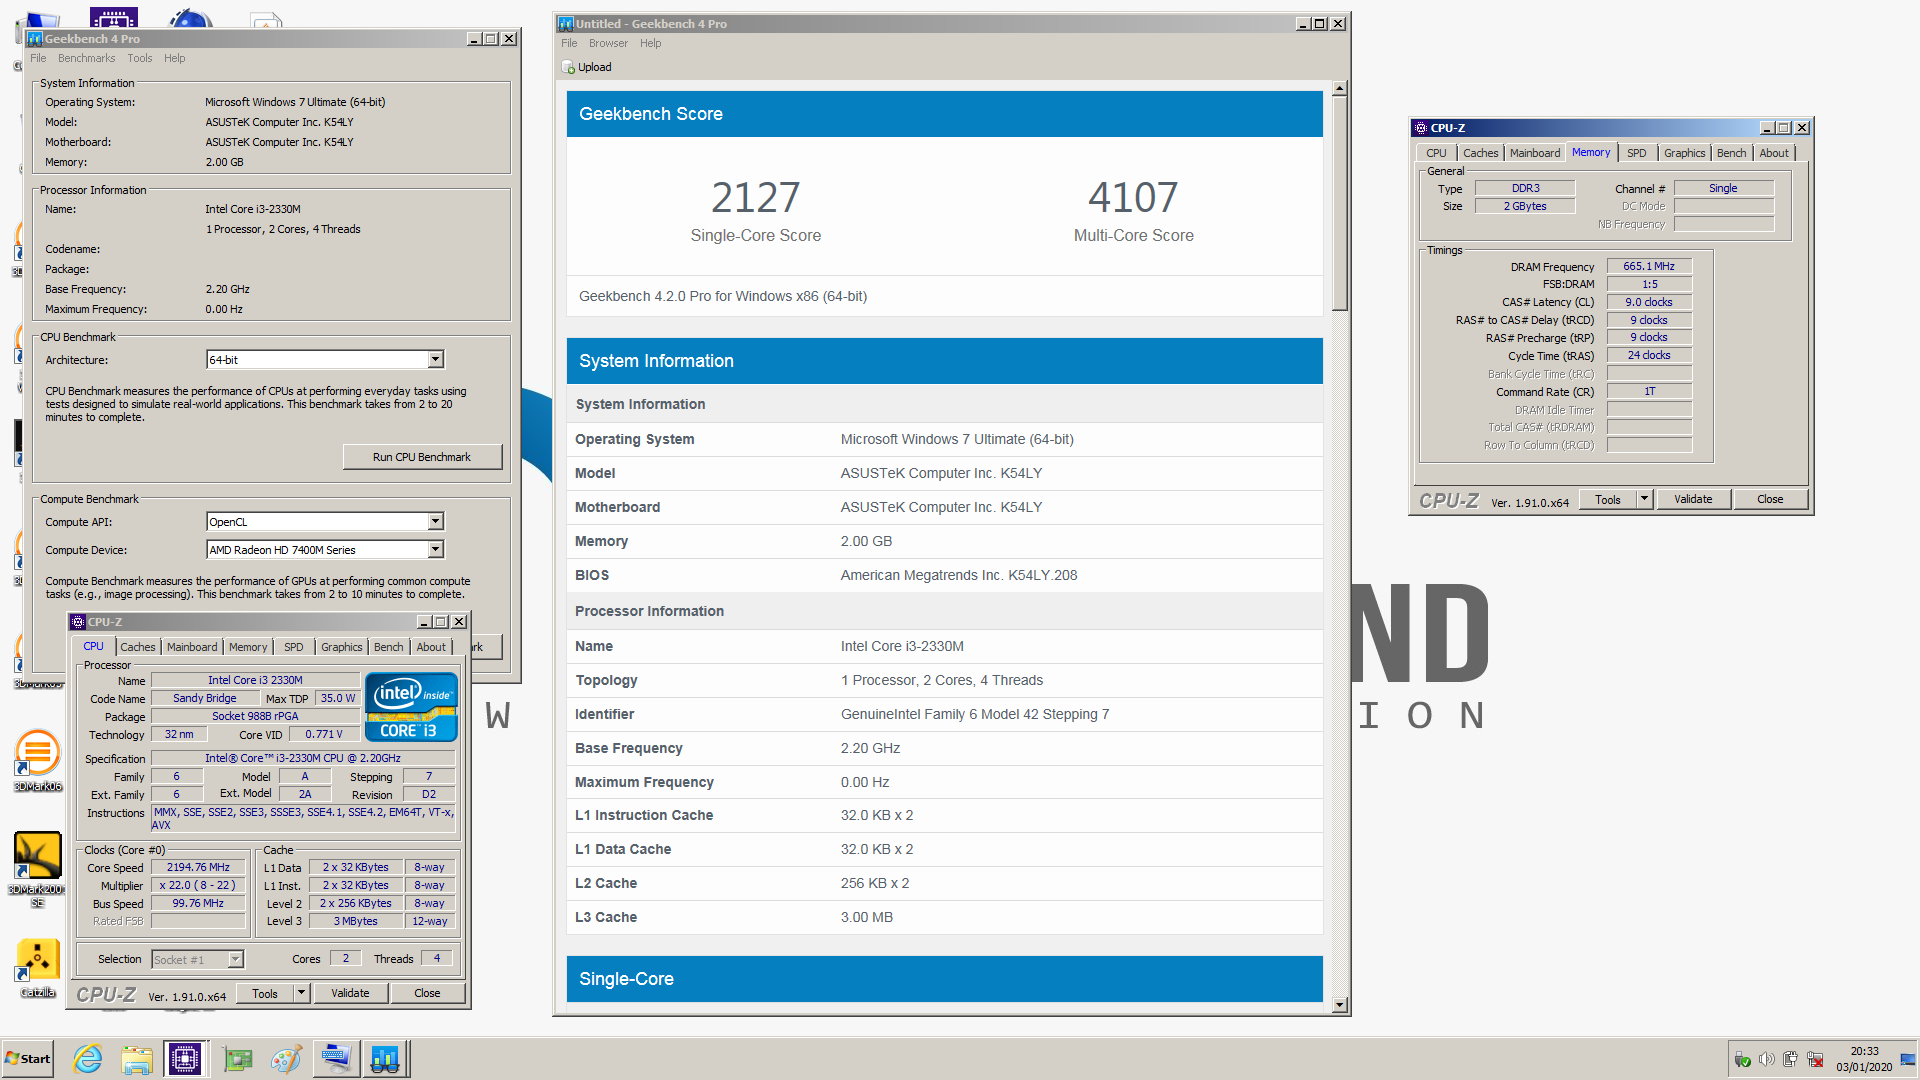Open the Socket #1 selection dropdown in CPU-Z
Image resolution: width=1920 pixels, height=1080 pixels.
[235, 960]
